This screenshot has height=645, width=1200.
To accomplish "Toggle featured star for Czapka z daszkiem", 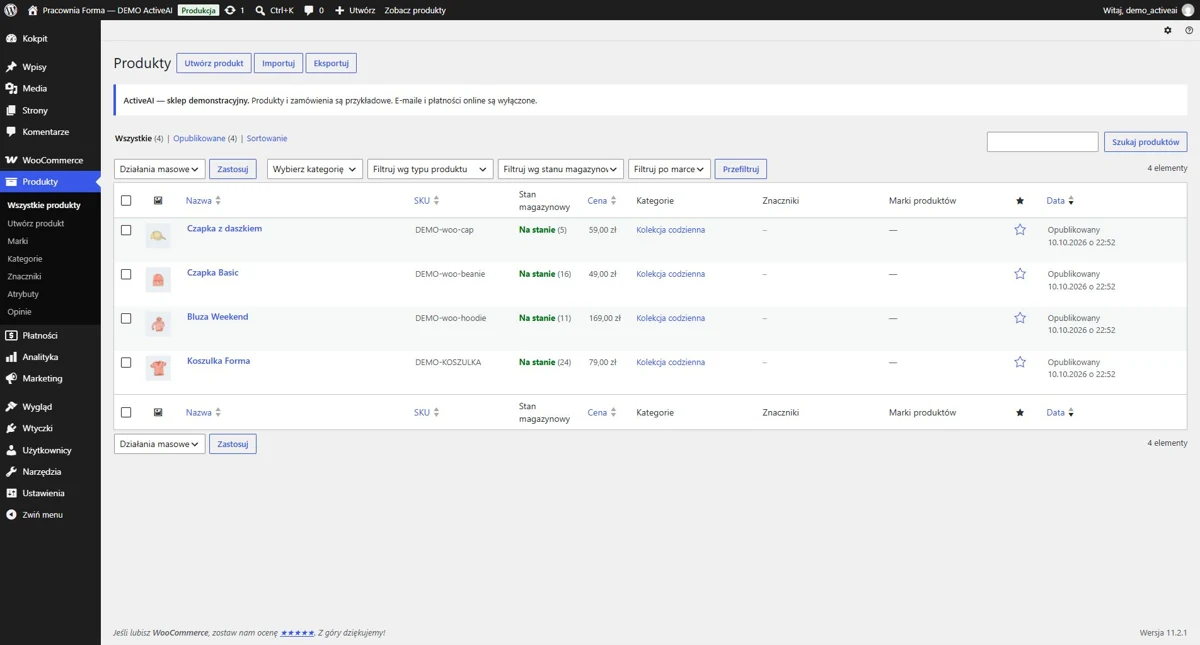I will (x=1020, y=230).
